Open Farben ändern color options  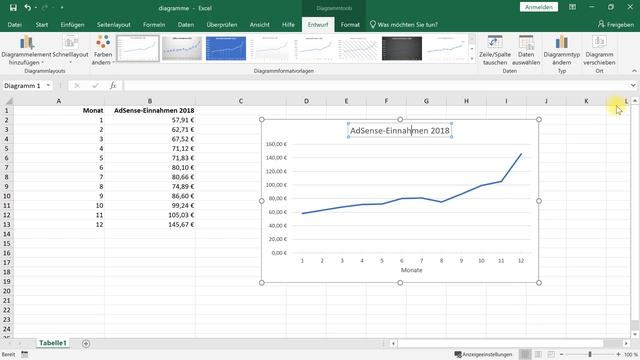pos(102,50)
